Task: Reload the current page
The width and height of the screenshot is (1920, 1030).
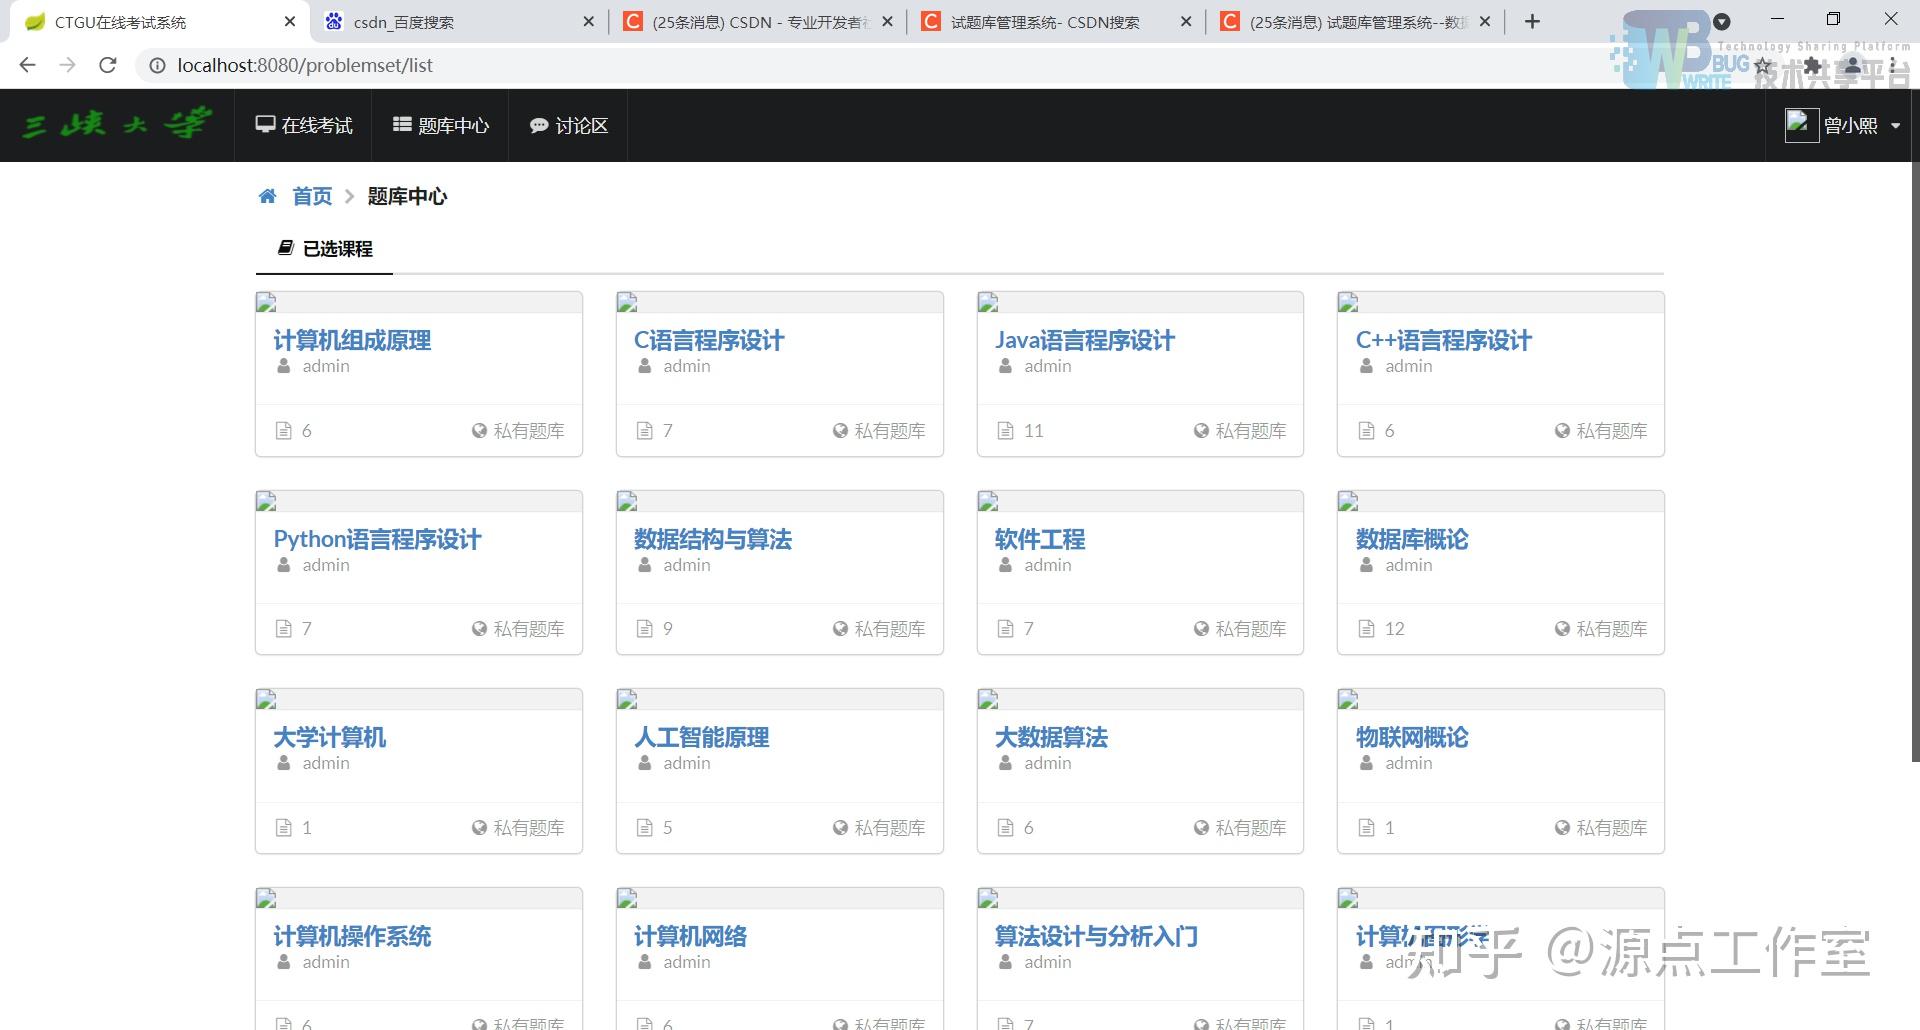Action: pyautogui.click(x=108, y=65)
